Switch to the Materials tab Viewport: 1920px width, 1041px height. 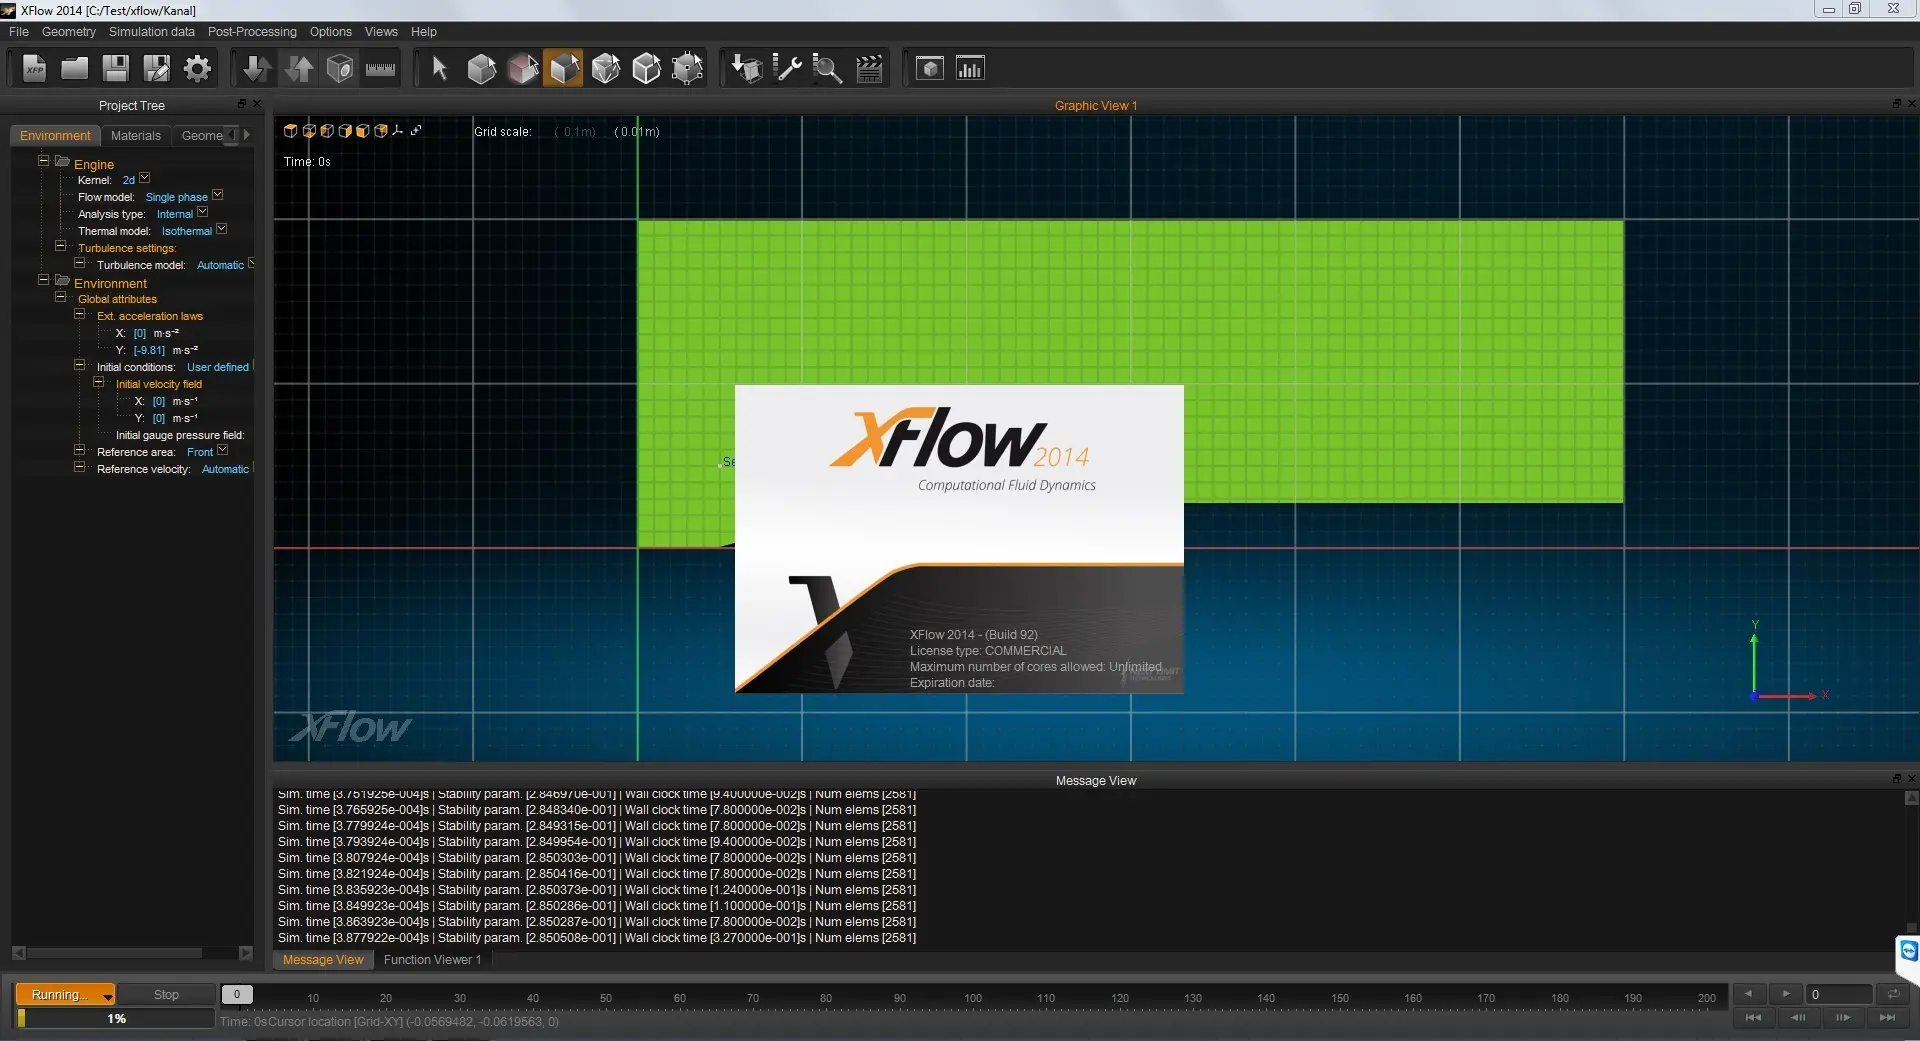(x=136, y=136)
